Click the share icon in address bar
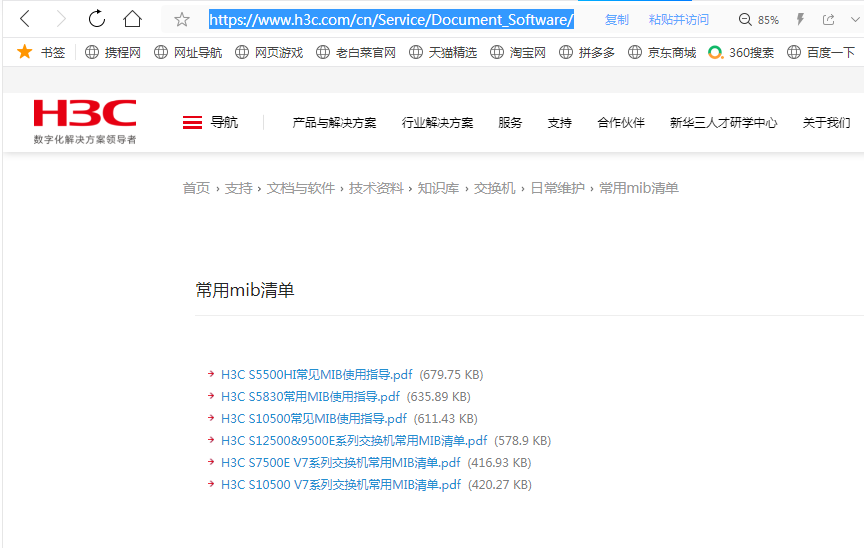Screen dimensions: 864x548 [x=828, y=20]
